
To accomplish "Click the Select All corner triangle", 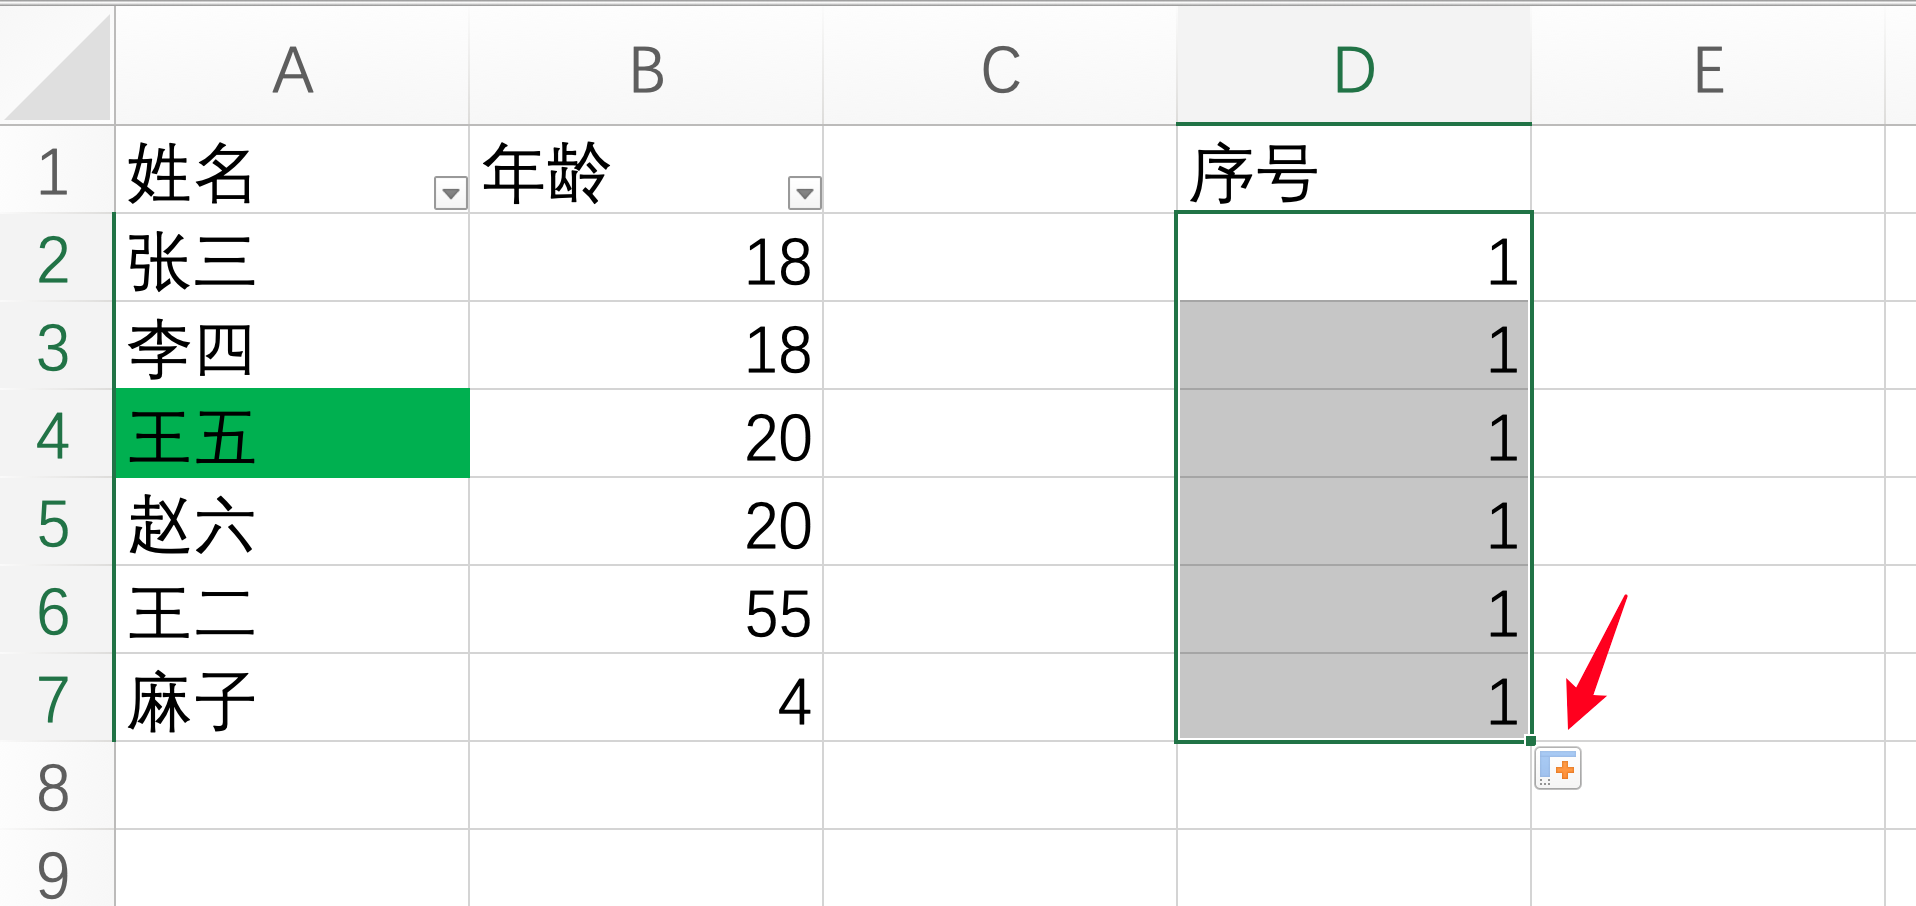I will click(x=60, y=68).
